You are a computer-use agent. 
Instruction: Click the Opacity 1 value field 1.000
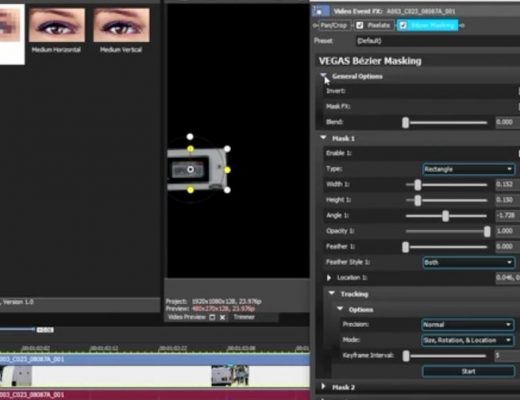tap(507, 231)
